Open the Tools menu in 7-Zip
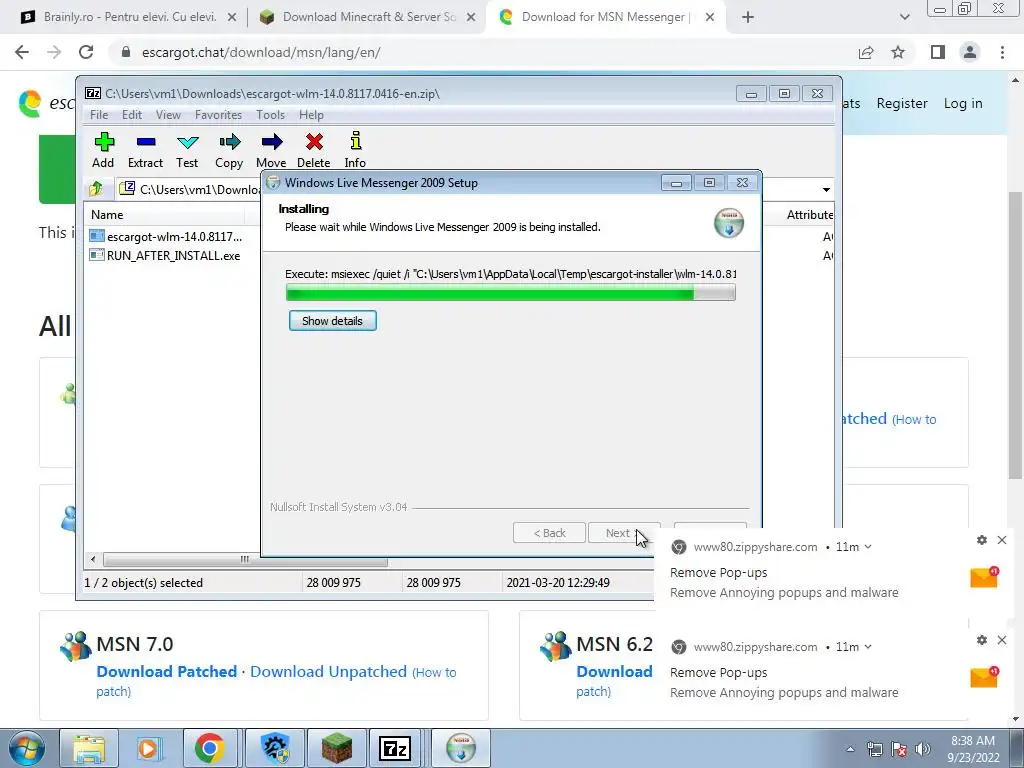The height and width of the screenshot is (768, 1024). pyautogui.click(x=270, y=115)
